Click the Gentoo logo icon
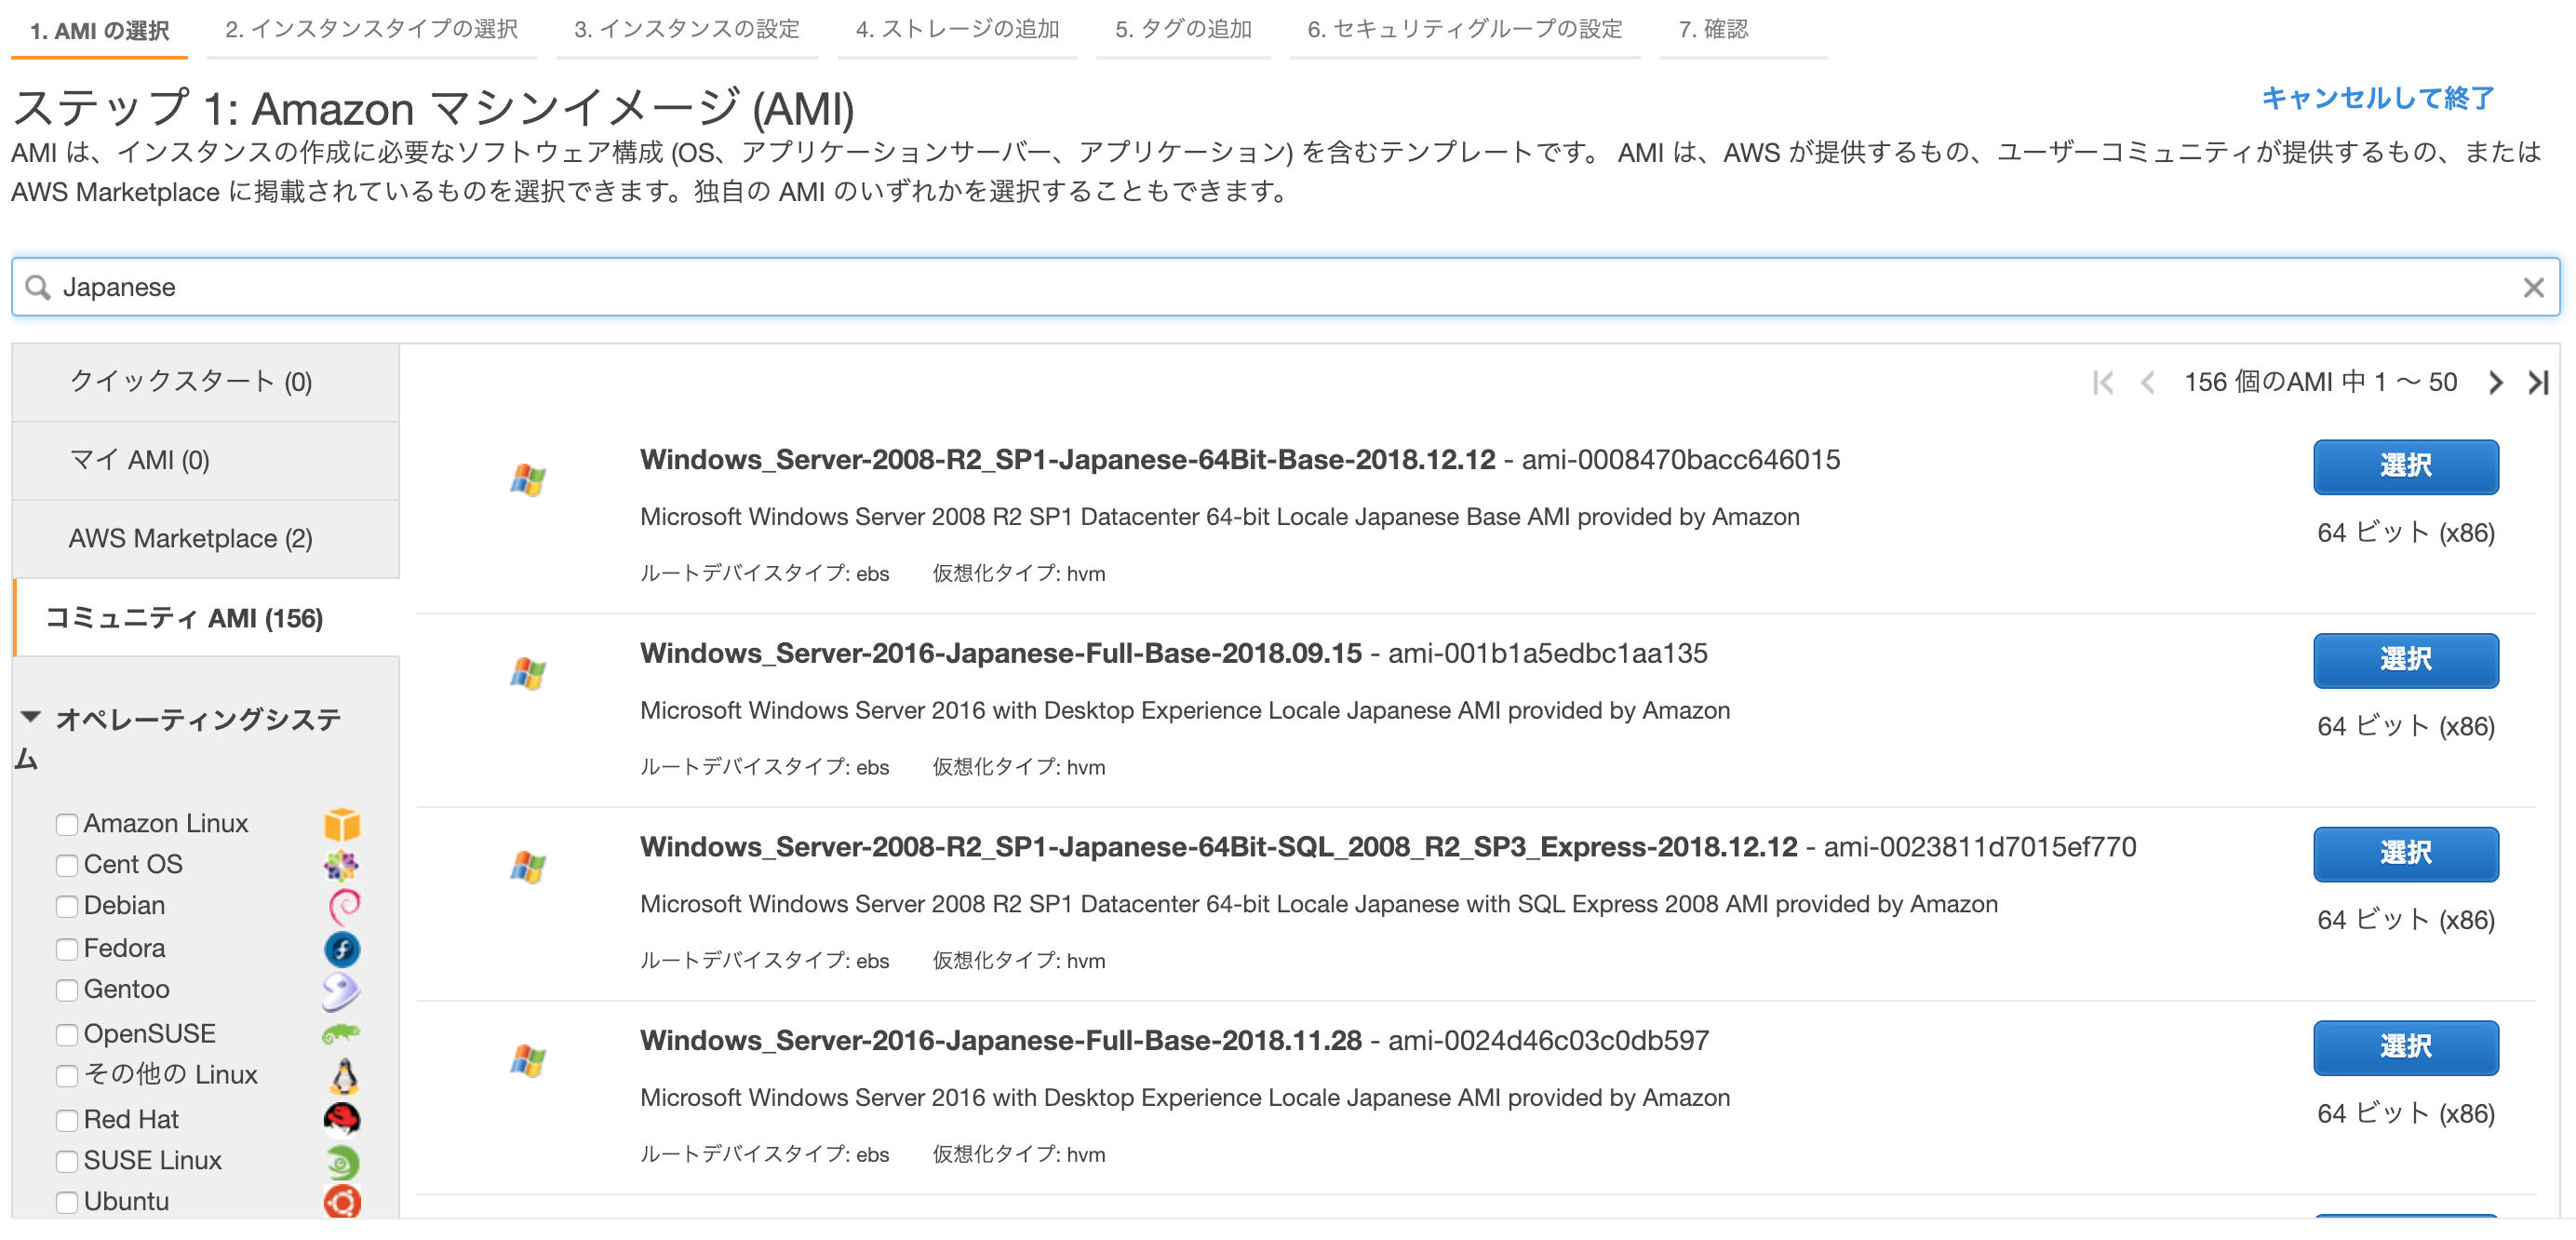 click(340, 991)
